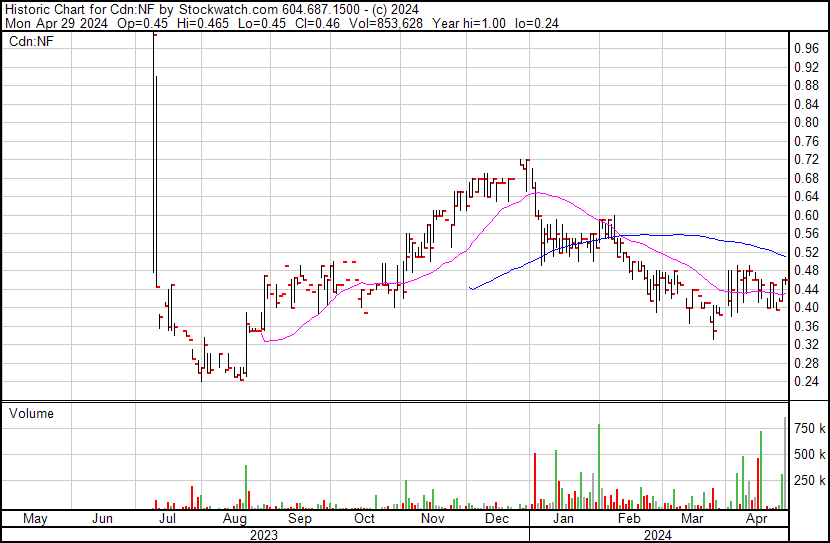Click the Op=0.45 opening price value
Screen dimensions: 830x543
pos(142,23)
